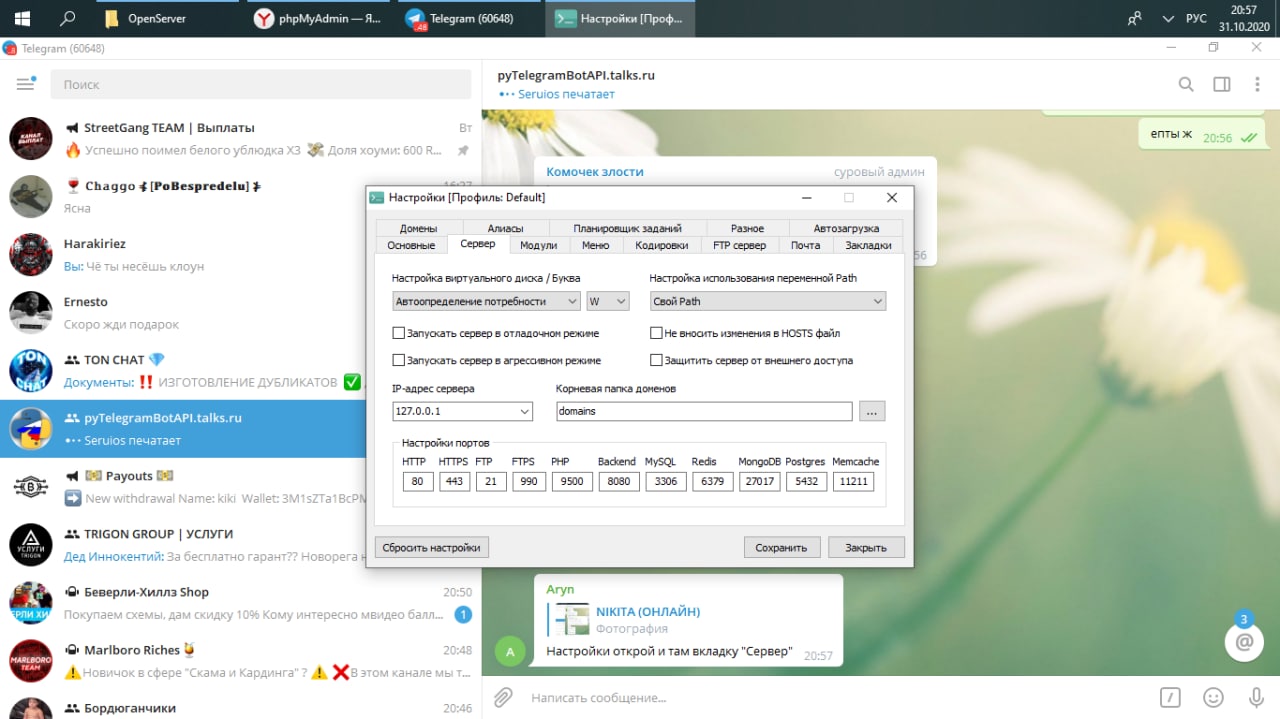The image size is (1280, 719).
Task: Open the 'Планировщик заданий' tab
Action: [x=627, y=228]
